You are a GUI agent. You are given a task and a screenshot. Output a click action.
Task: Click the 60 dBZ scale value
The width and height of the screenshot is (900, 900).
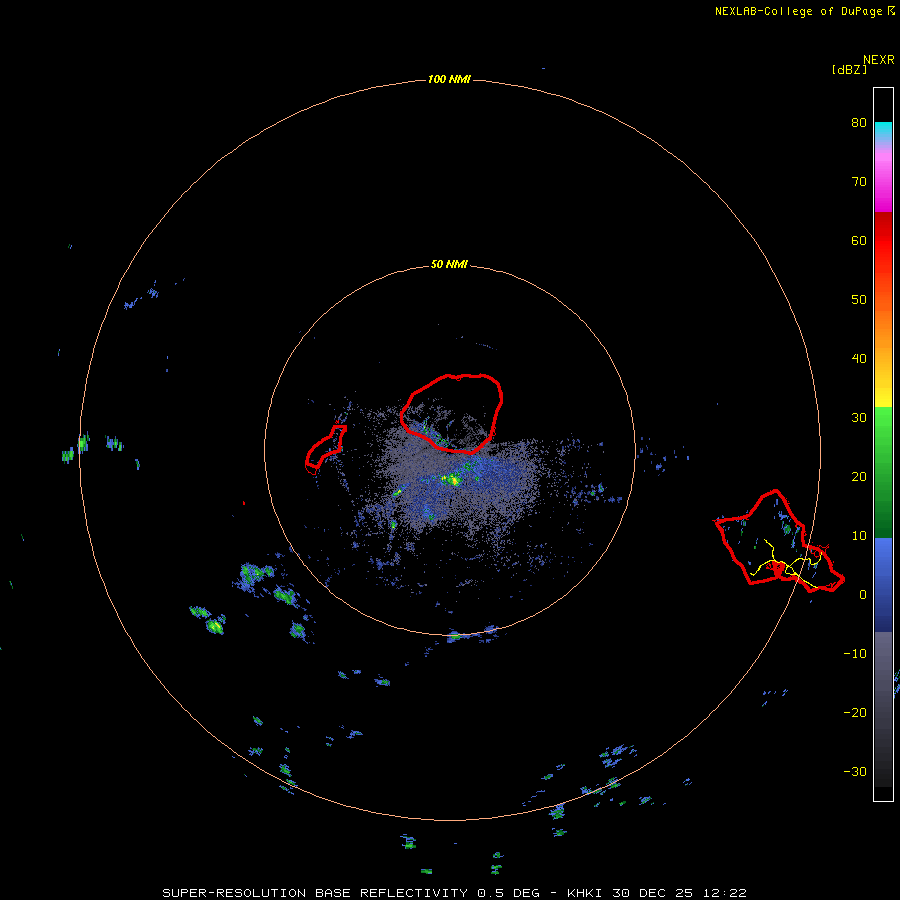[859, 241]
